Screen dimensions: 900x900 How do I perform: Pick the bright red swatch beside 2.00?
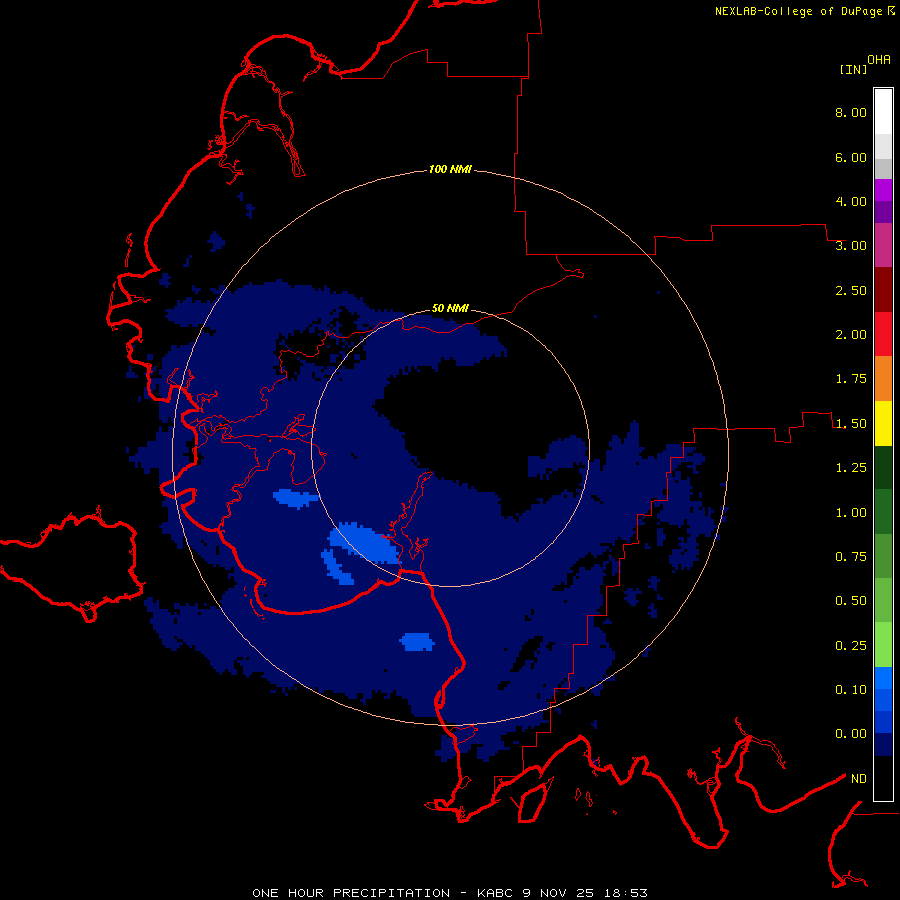(x=883, y=335)
